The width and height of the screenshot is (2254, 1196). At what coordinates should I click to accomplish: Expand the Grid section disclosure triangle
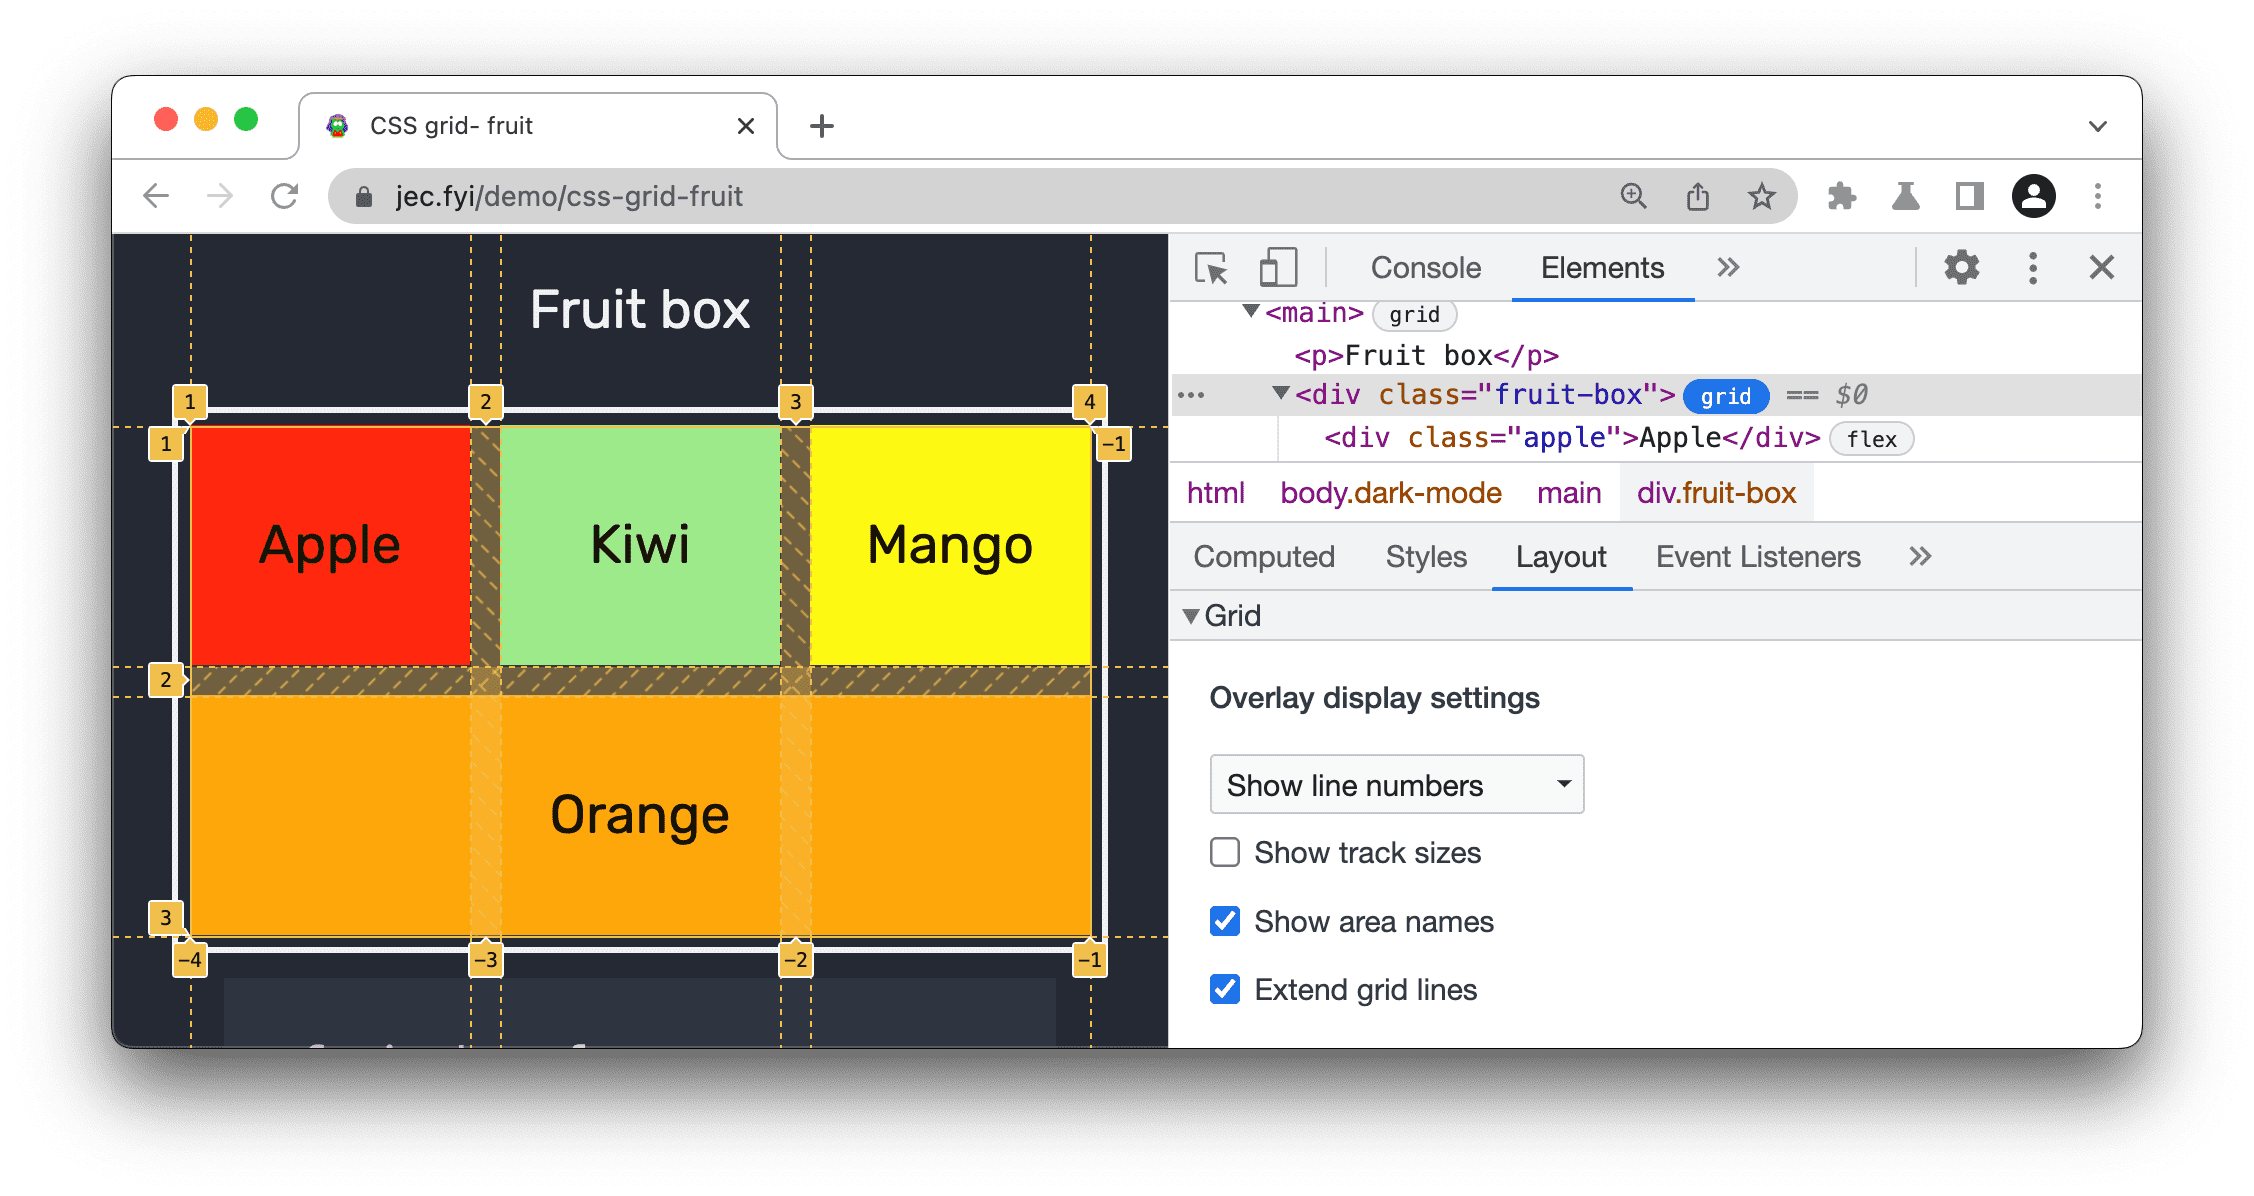(1193, 614)
